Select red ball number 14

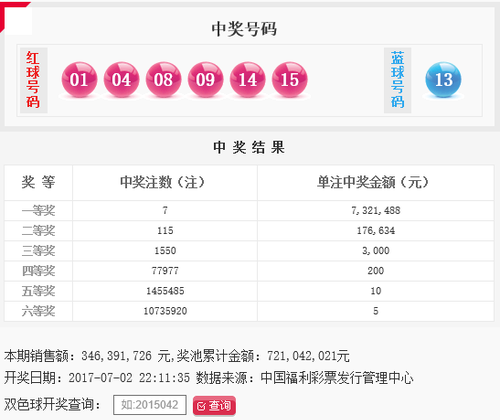pyautogui.click(x=247, y=79)
